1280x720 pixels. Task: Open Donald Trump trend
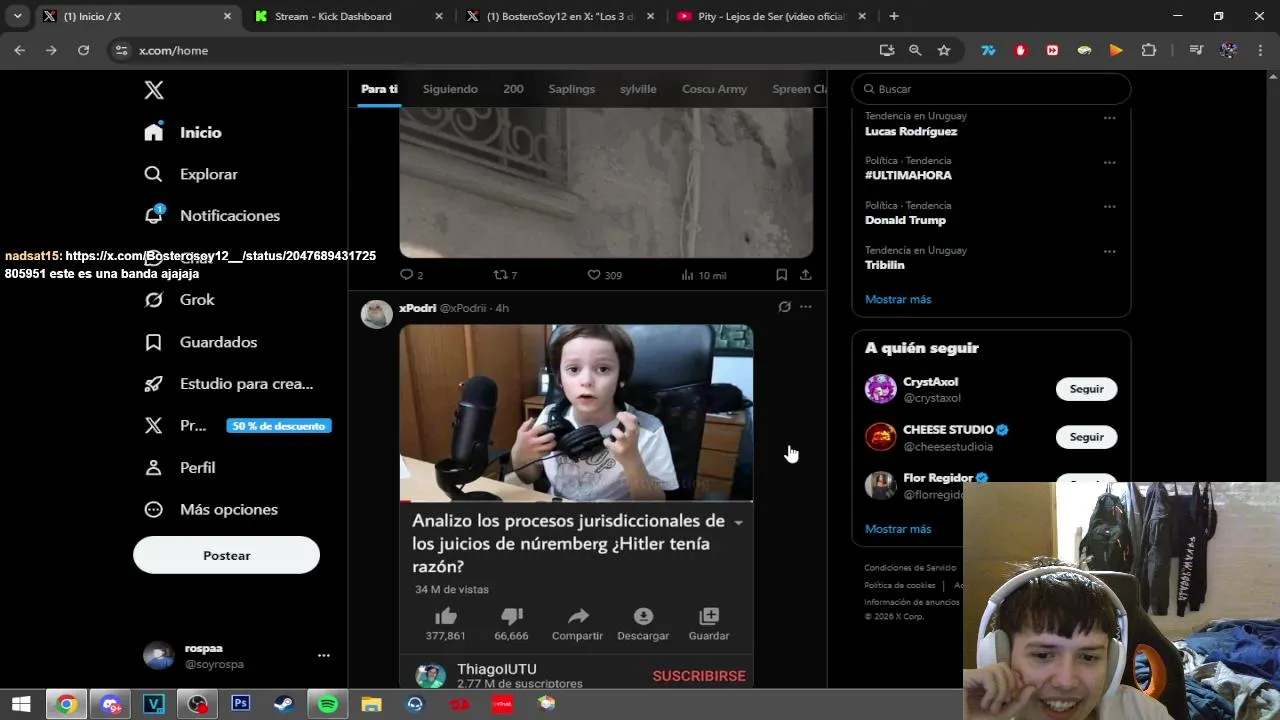coord(905,220)
